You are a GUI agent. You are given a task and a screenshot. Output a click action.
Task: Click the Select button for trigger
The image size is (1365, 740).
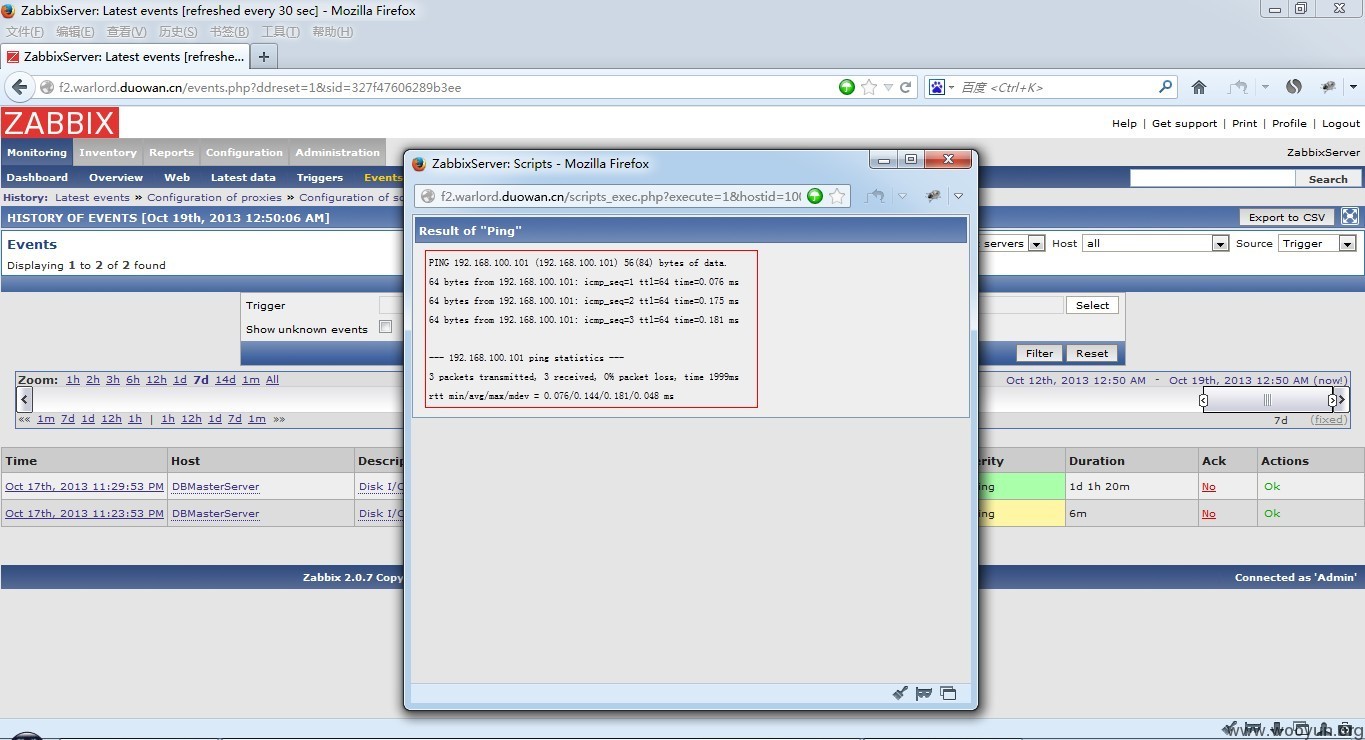1092,305
